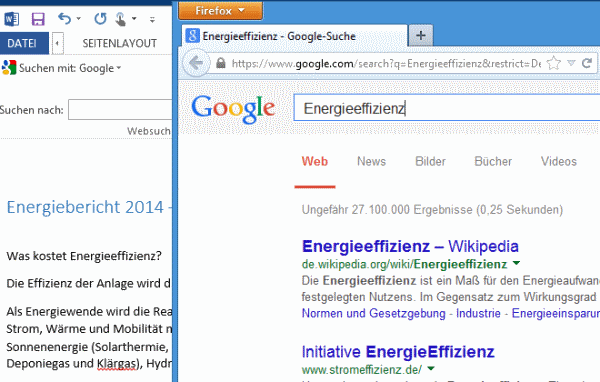Open the 'Initiative EnergieEffizienz' result
600x382 pixels.
coord(398,351)
